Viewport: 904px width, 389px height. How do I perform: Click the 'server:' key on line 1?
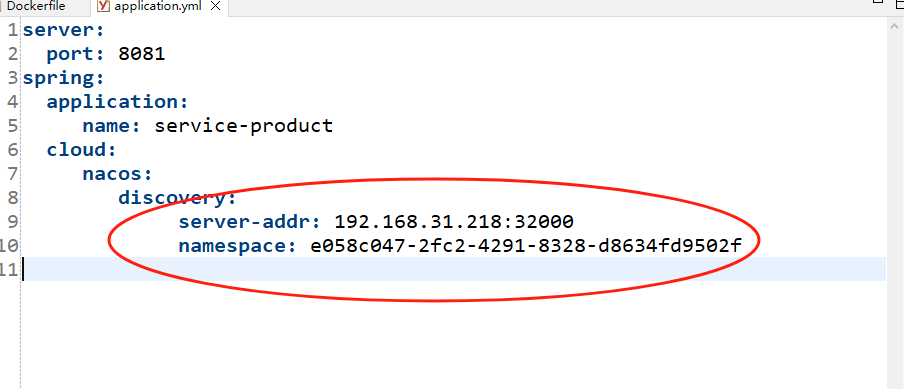(63, 29)
